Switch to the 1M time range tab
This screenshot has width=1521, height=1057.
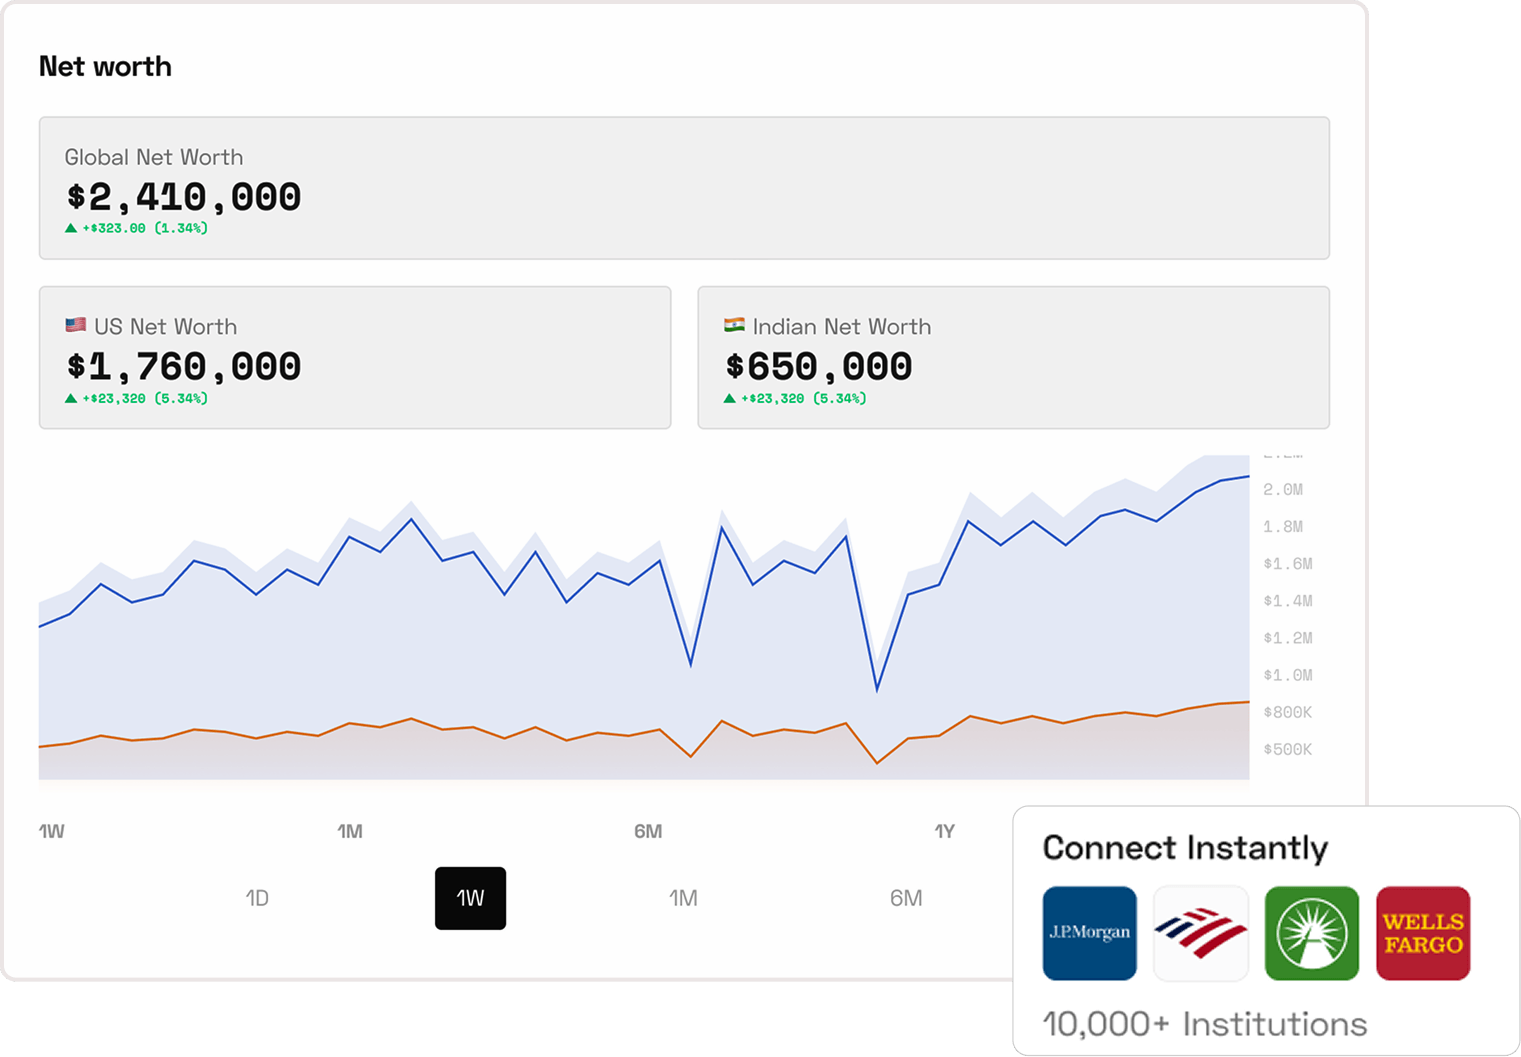coord(683,898)
